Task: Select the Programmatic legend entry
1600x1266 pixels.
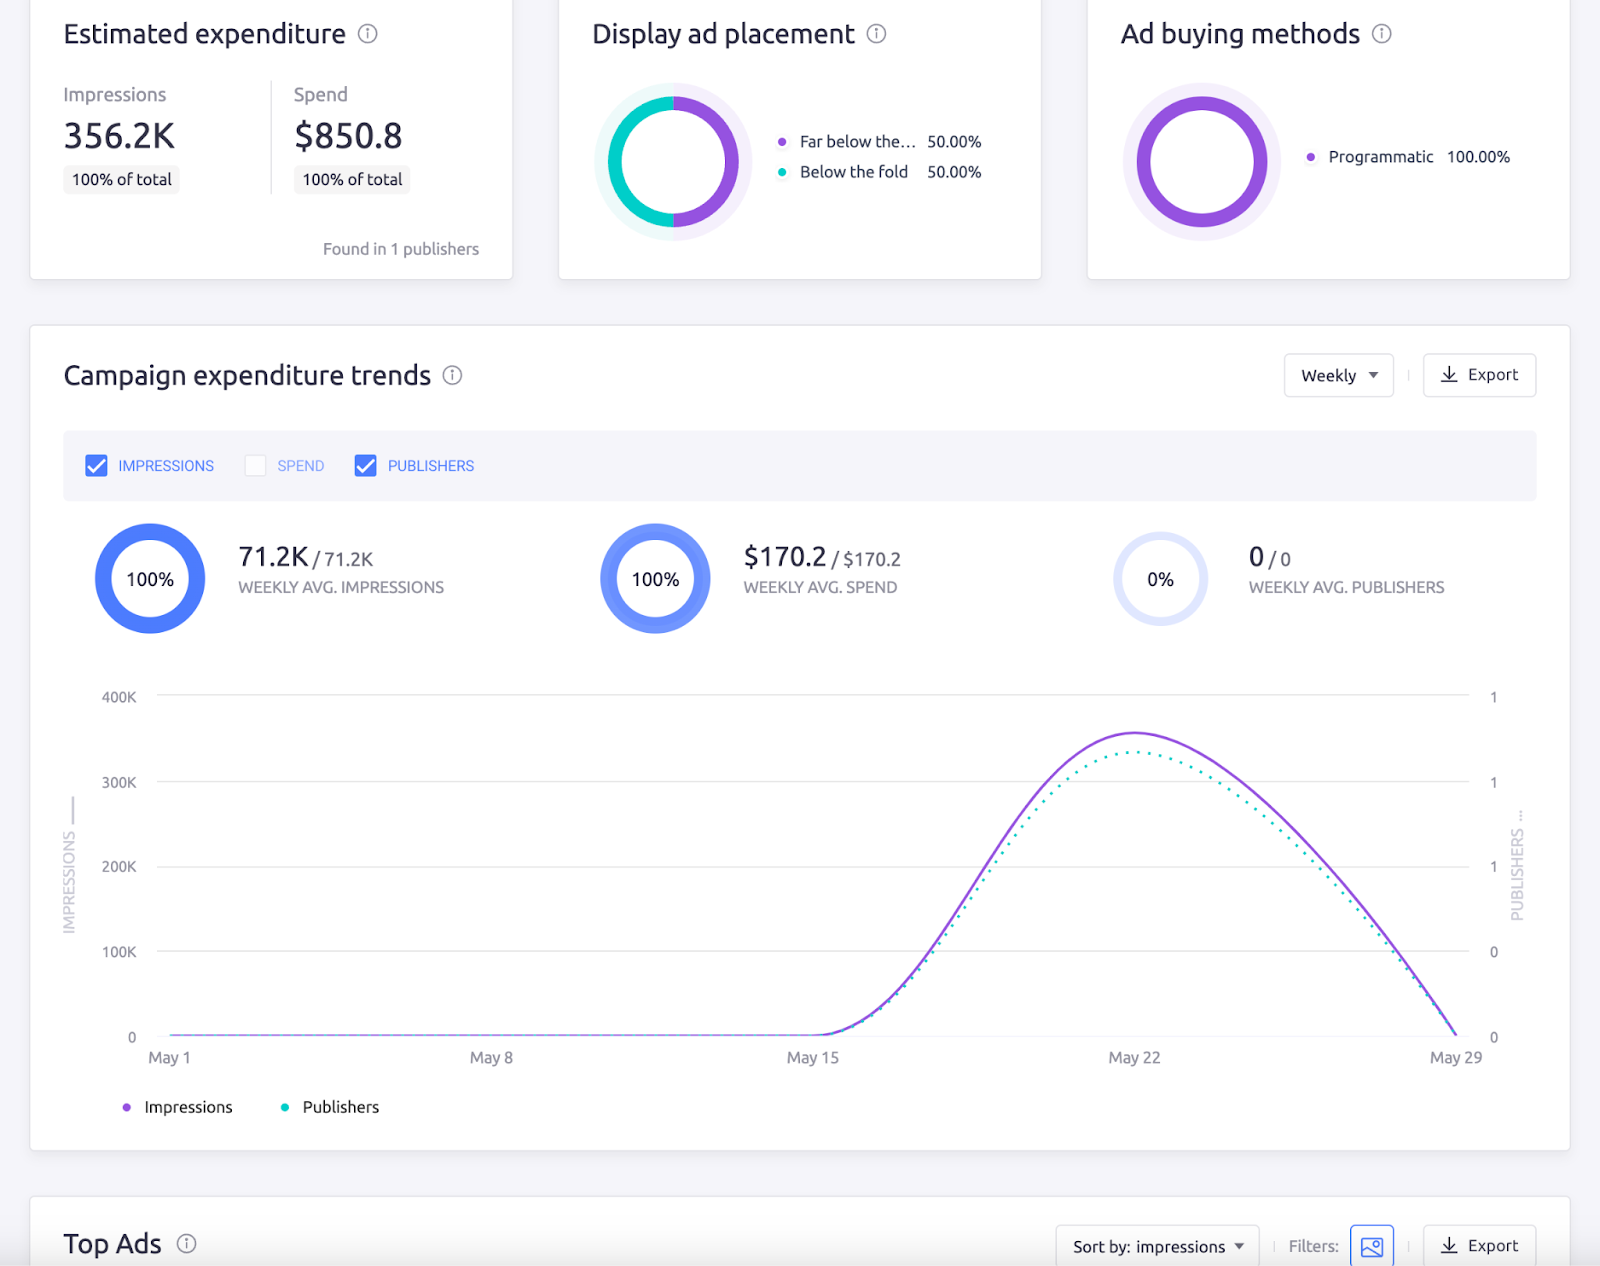Action: [1408, 157]
